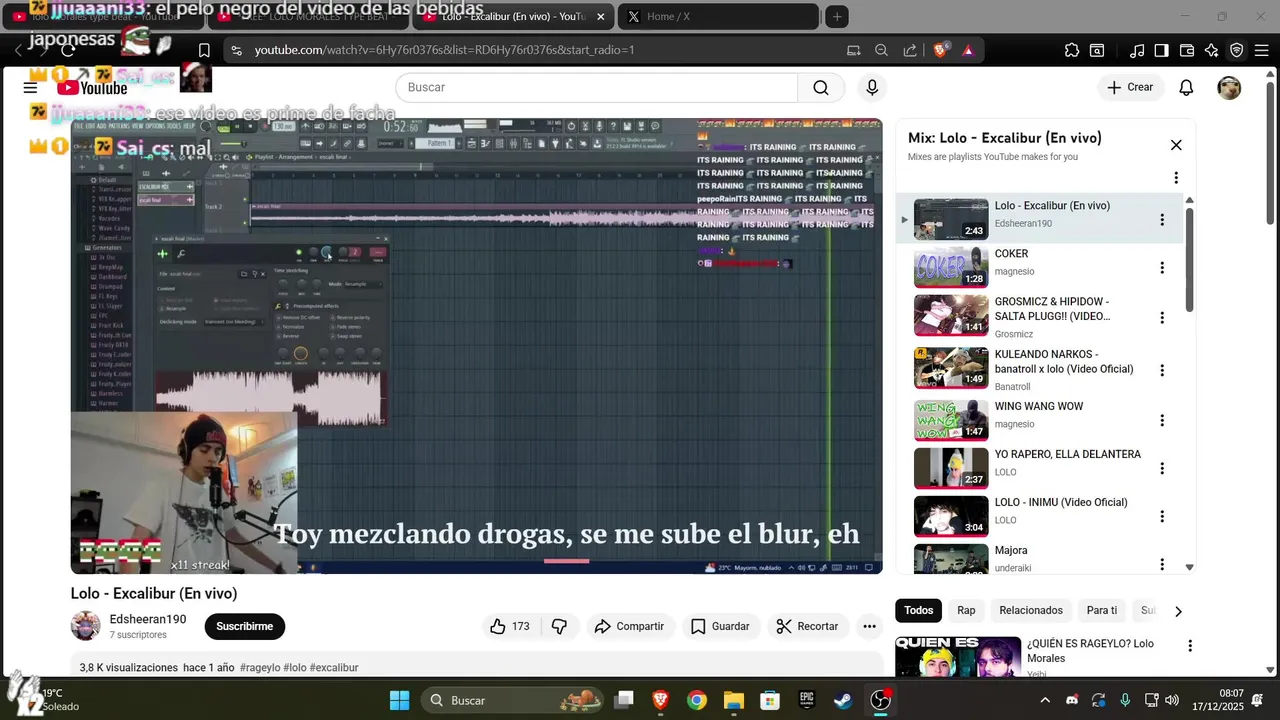The image size is (1280, 720).
Task: Open Mix playlist overall three-dot menu
Action: (1176, 178)
